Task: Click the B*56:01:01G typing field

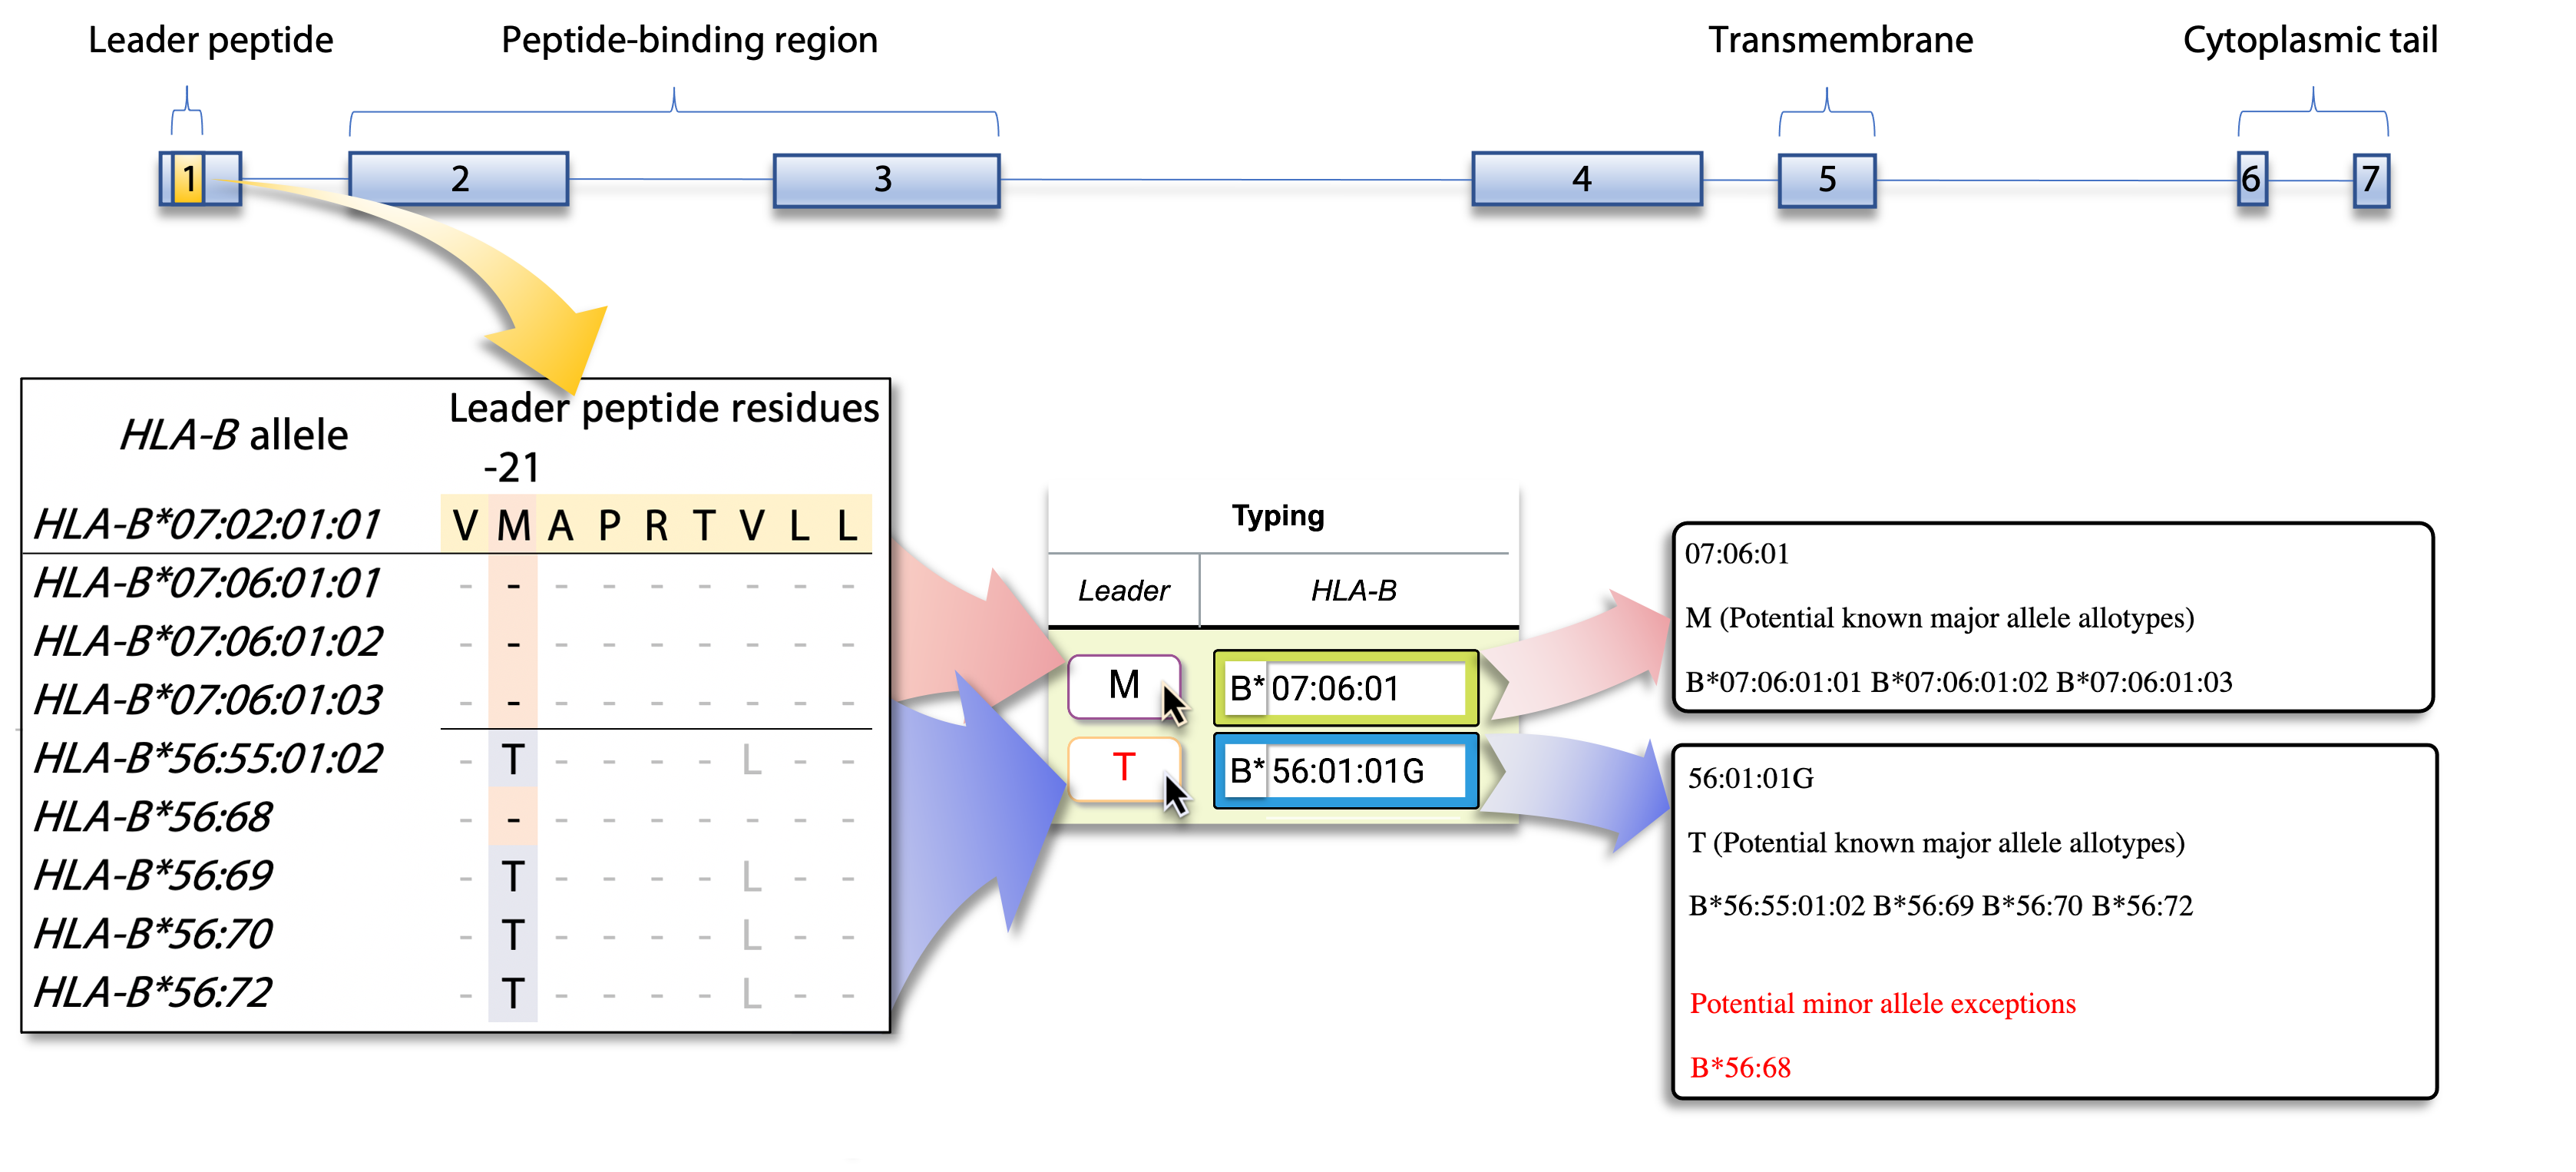Action: click(x=1345, y=771)
